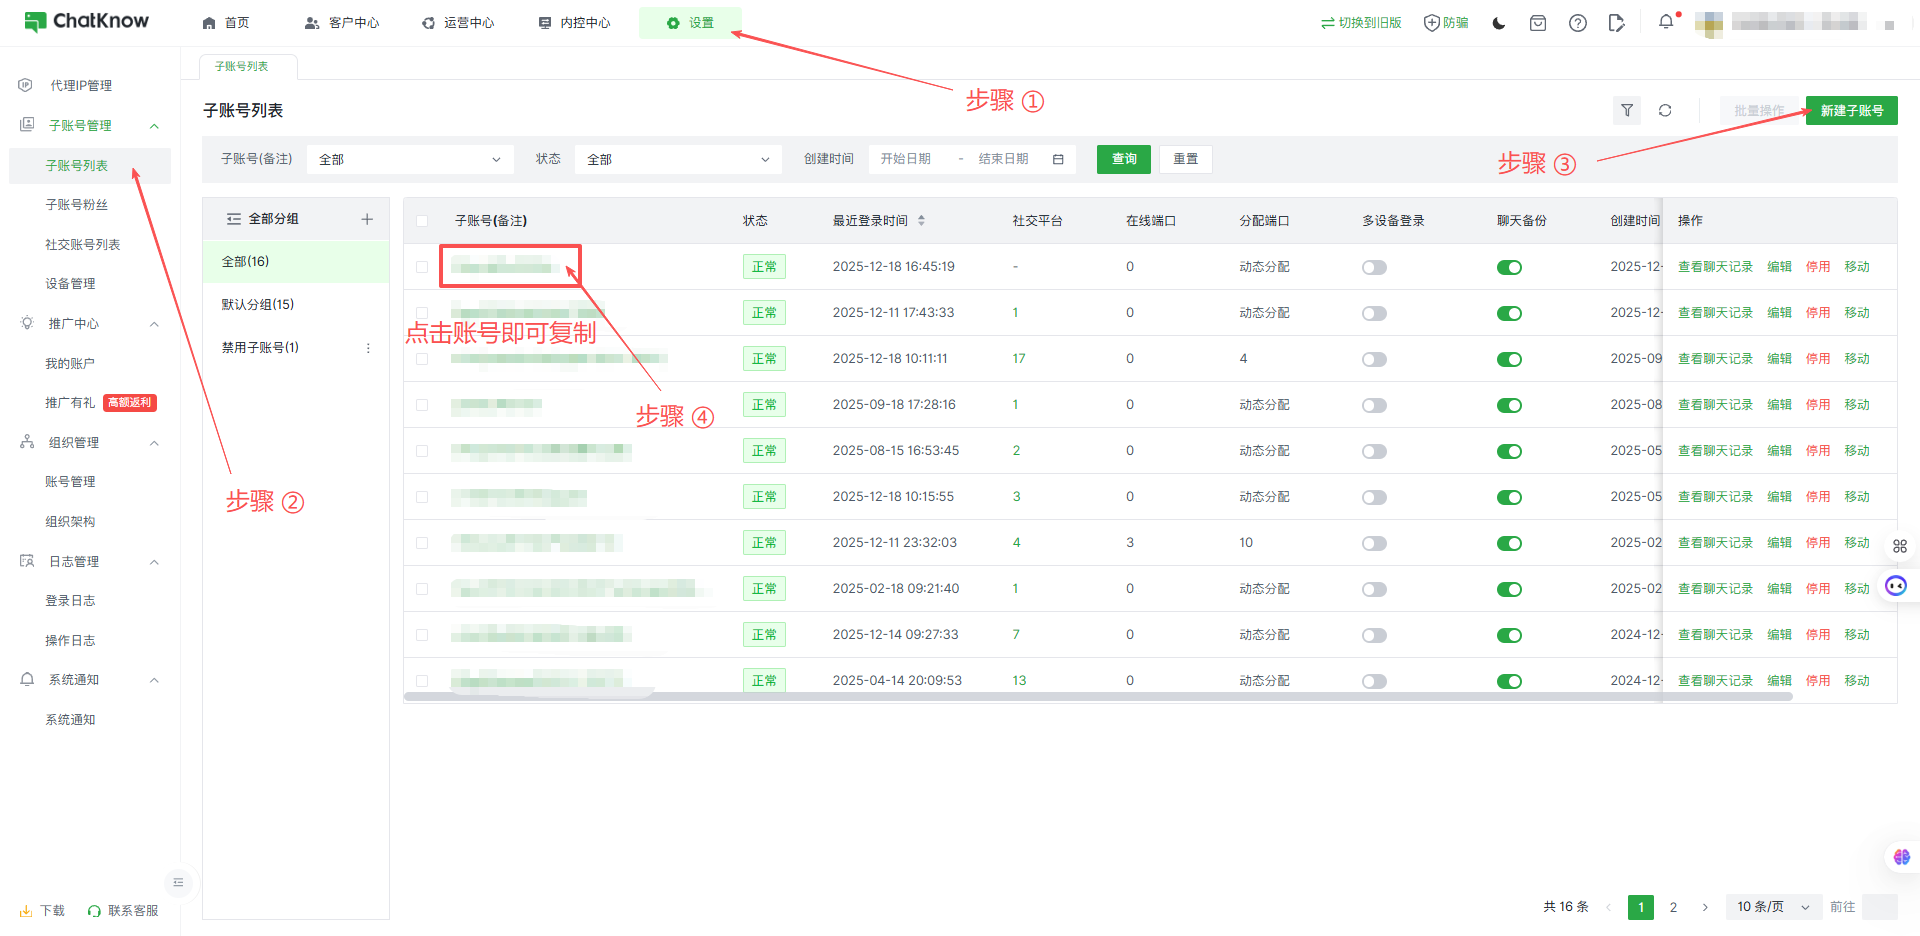
Task: Enable 多设备登录 toggle in first row
Action: 1374,267
